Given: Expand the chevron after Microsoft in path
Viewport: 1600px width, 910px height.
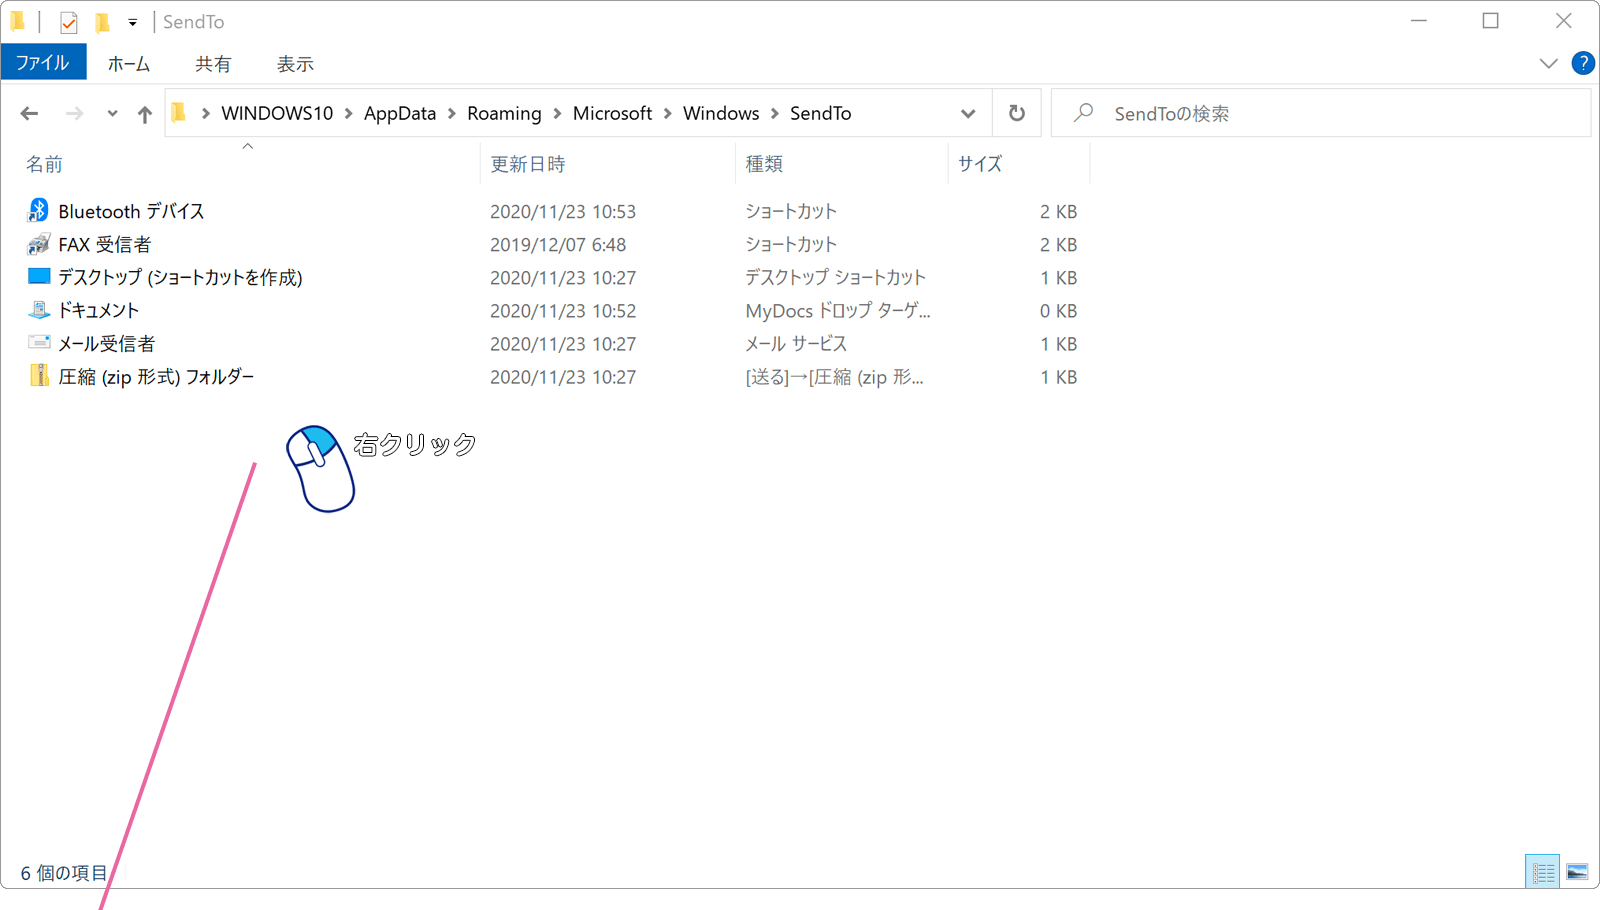Looking at the screenshot, I should pos(667,114).
